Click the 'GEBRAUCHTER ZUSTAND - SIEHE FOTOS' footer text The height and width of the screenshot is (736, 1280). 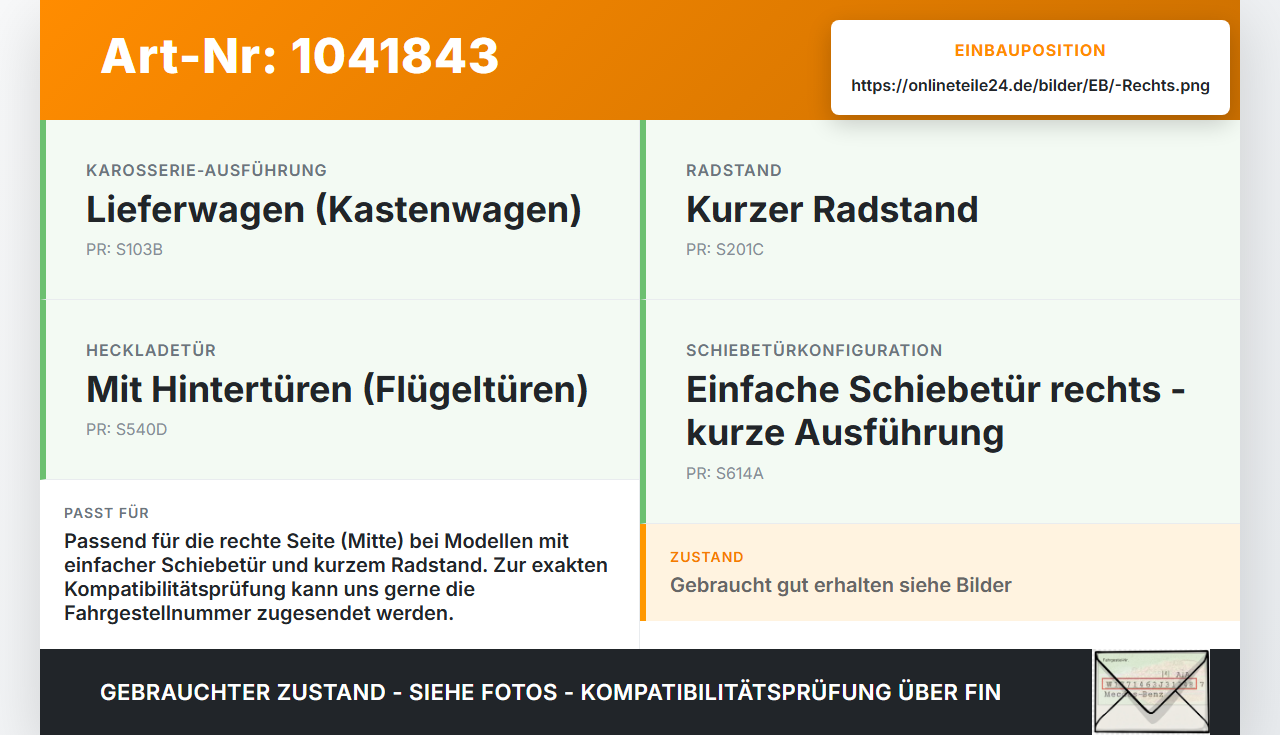[x=550, y=692]
